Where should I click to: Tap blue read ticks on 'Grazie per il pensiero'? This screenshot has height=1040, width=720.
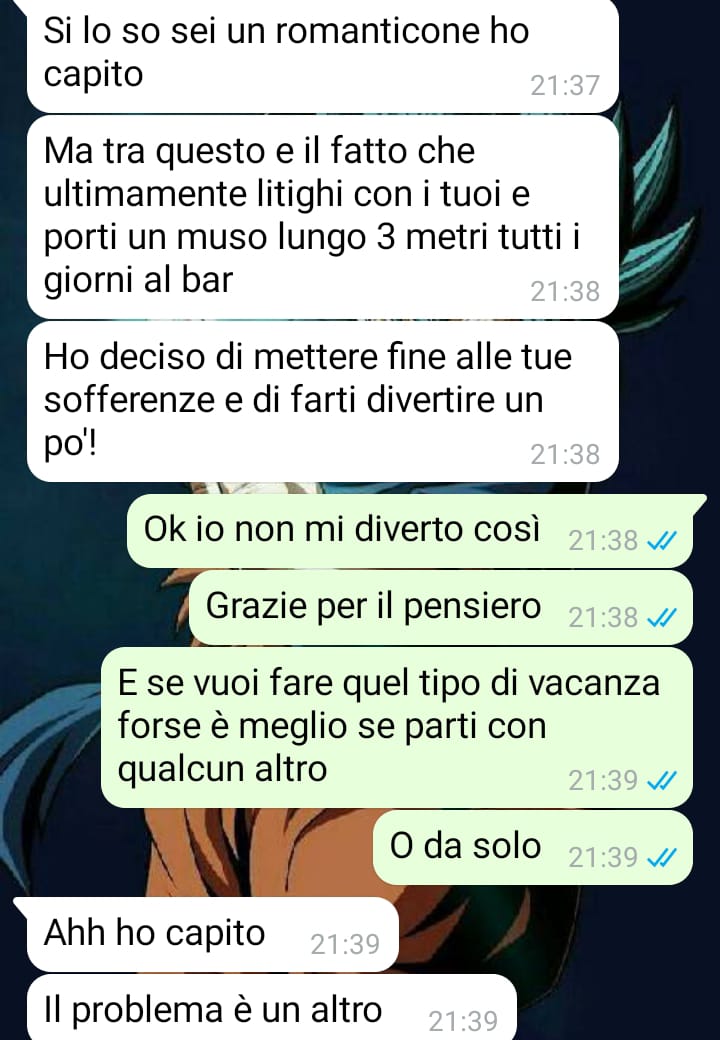coord(662,618)
